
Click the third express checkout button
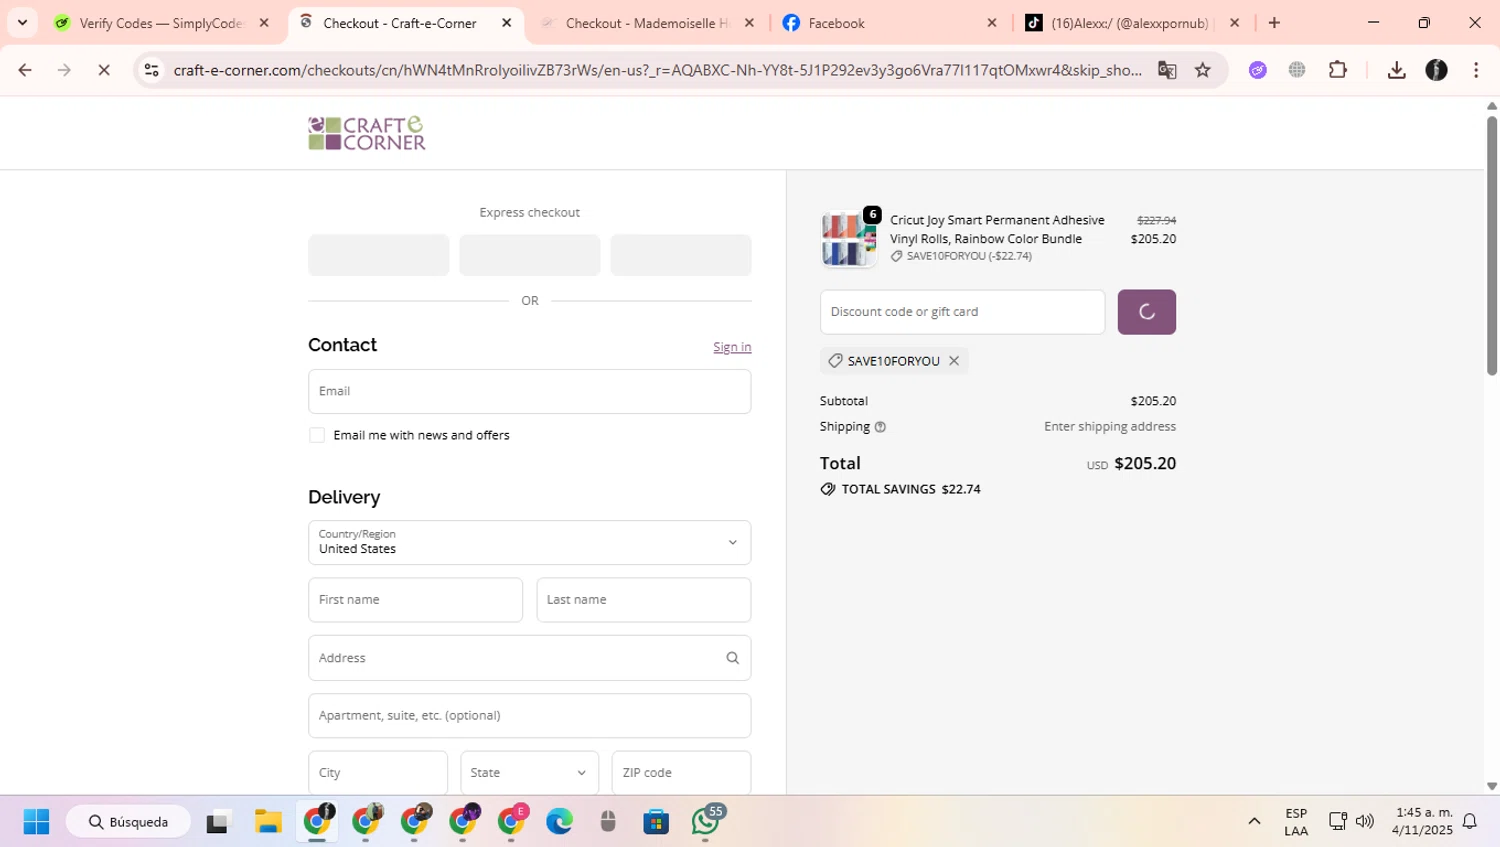point(681,255)
